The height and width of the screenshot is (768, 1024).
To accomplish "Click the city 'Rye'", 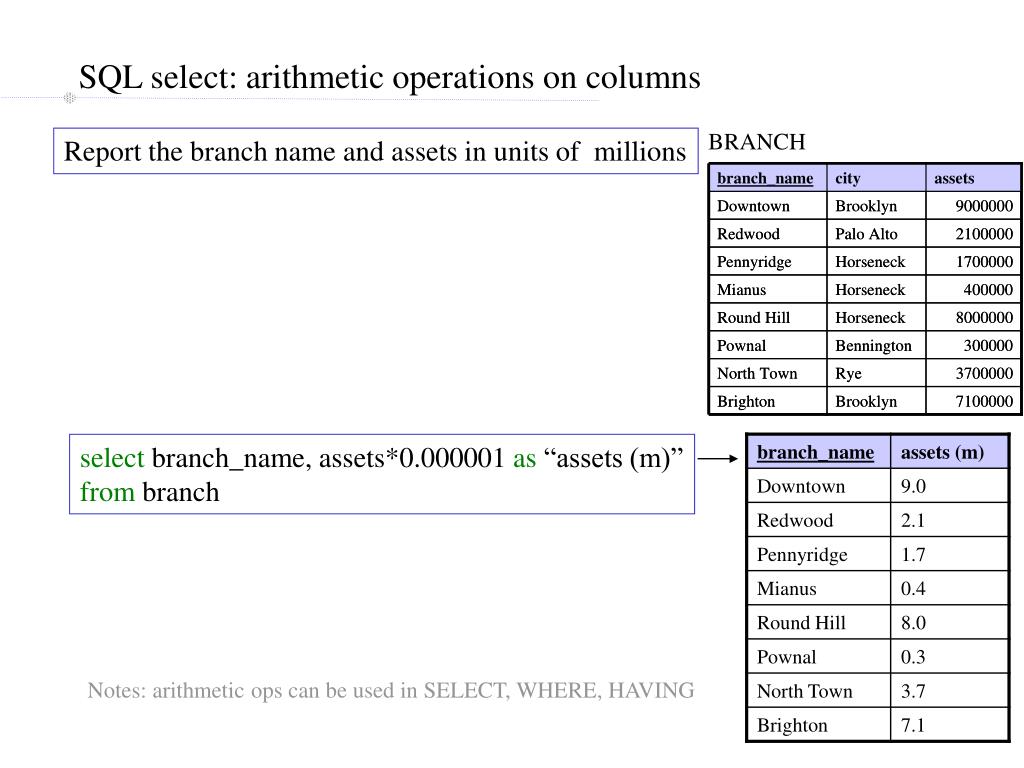I will [x=848, y=374].
